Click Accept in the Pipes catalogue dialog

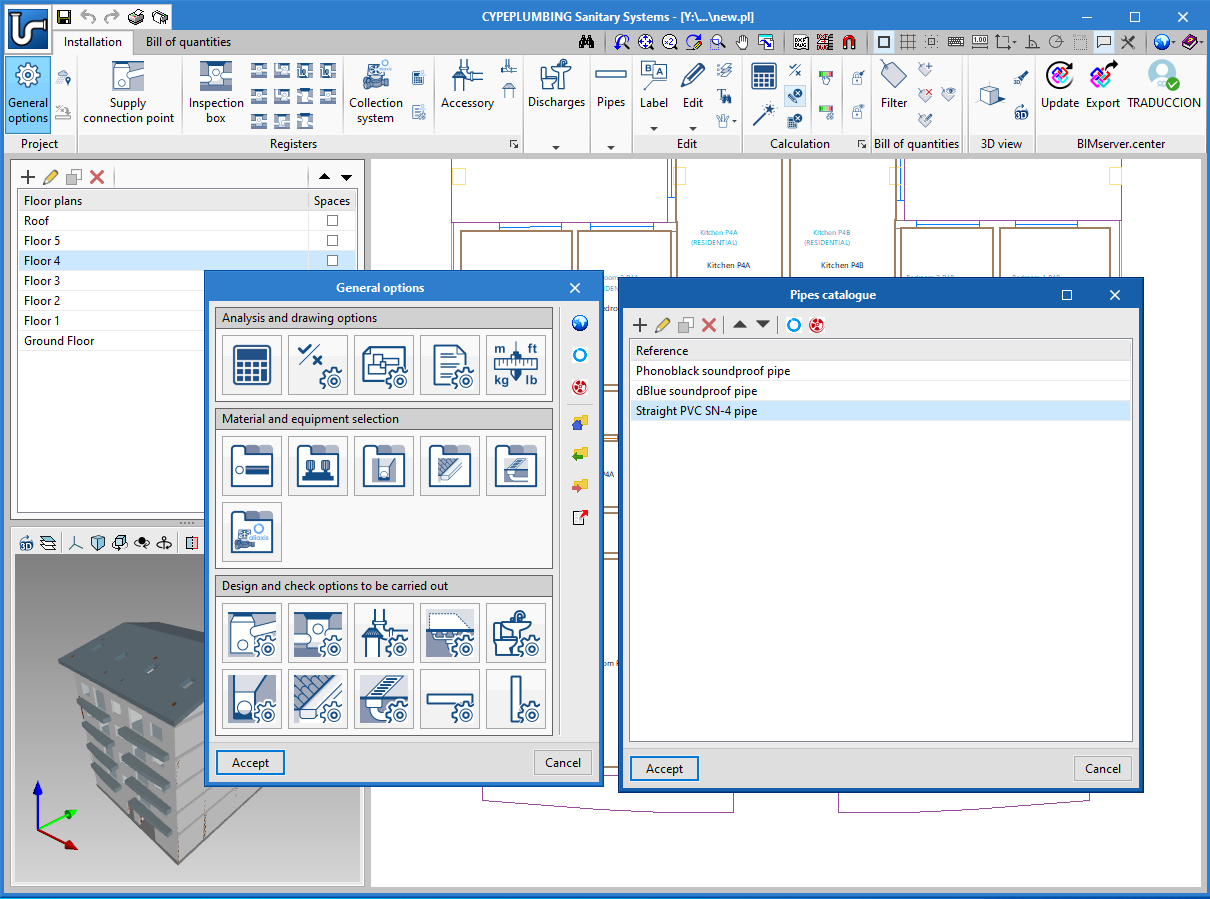[x=664, y=769]
